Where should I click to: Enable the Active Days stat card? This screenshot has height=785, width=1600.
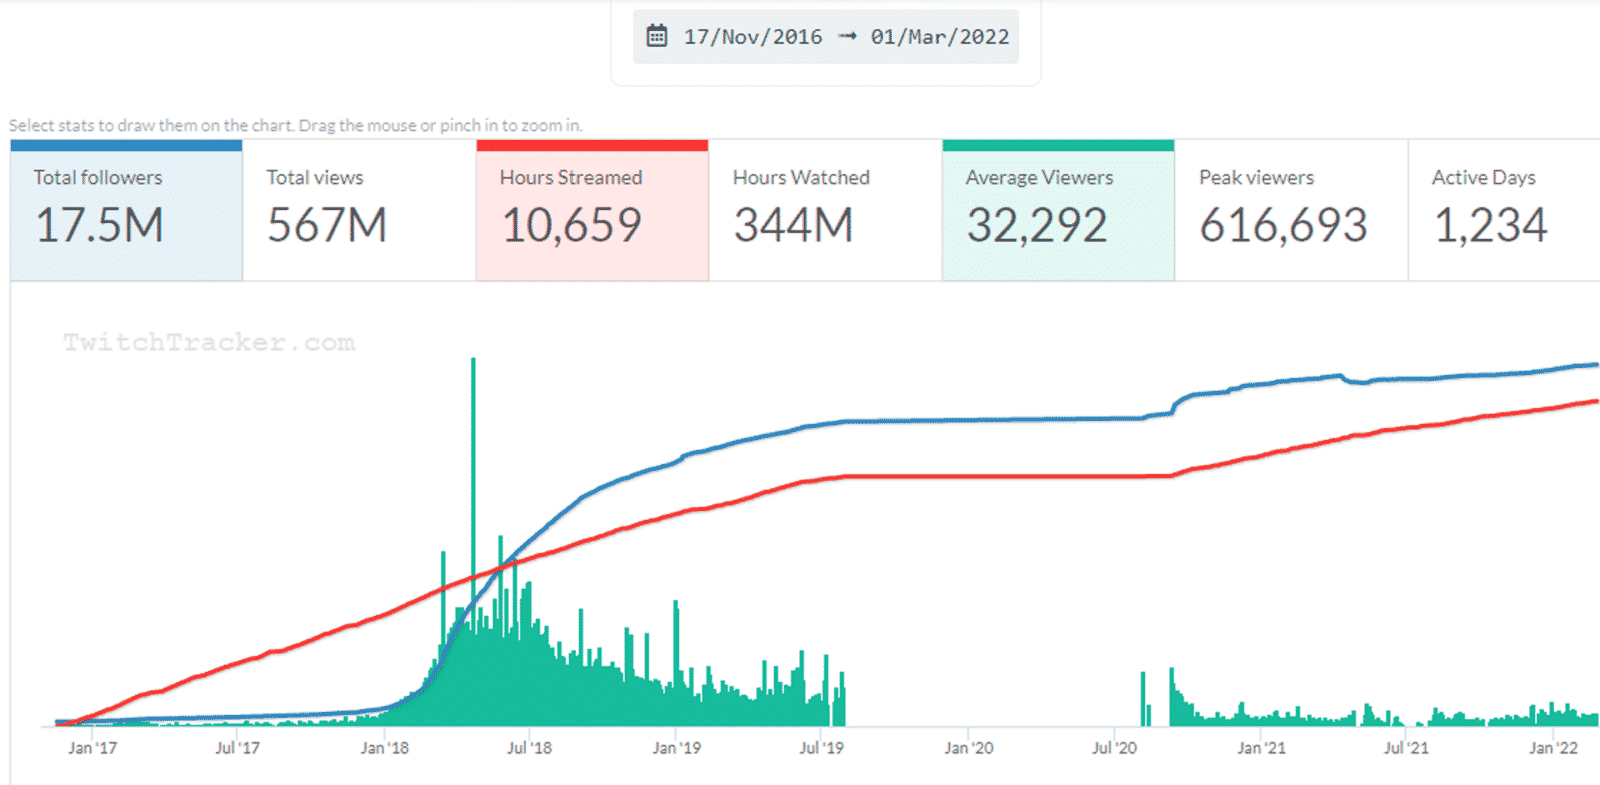click(x=1505, y=211)
